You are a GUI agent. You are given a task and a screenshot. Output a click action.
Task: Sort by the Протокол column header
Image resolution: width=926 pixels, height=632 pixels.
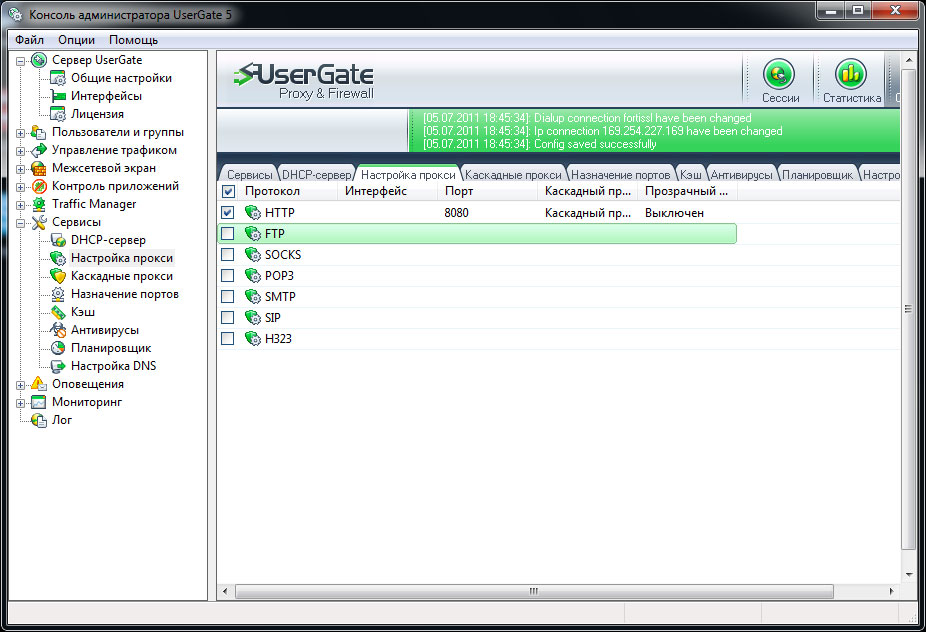(286, 191)
